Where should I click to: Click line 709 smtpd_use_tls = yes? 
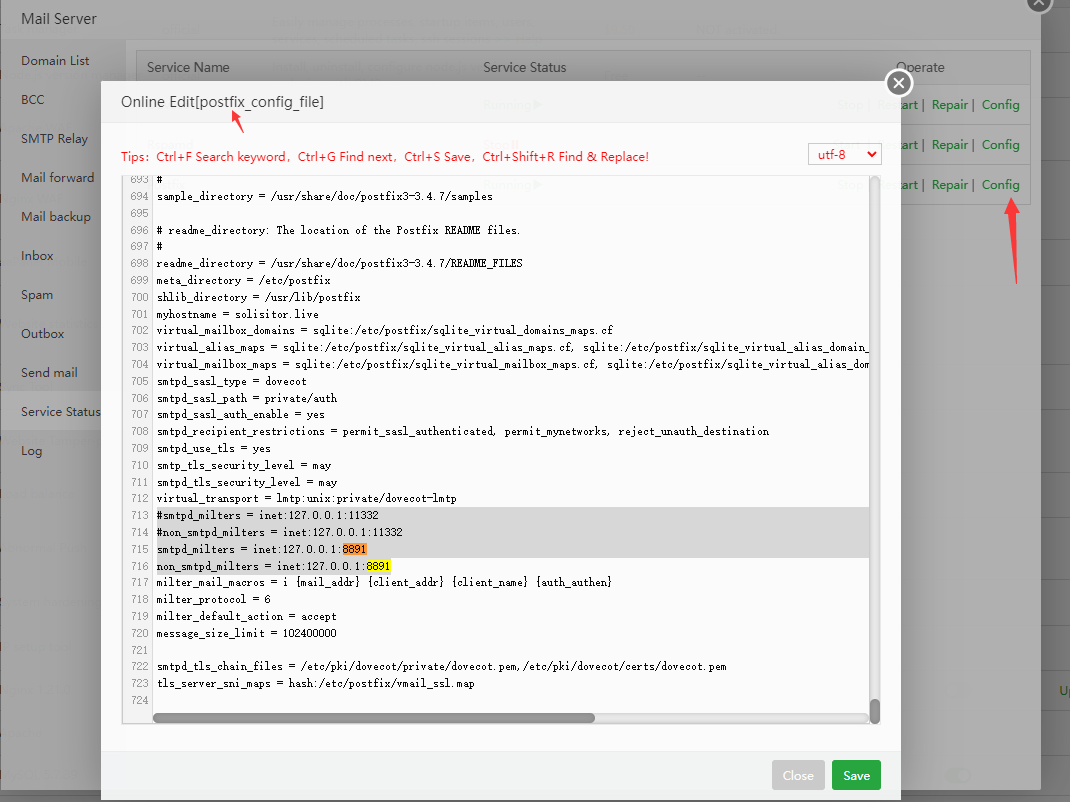[214, 448]
